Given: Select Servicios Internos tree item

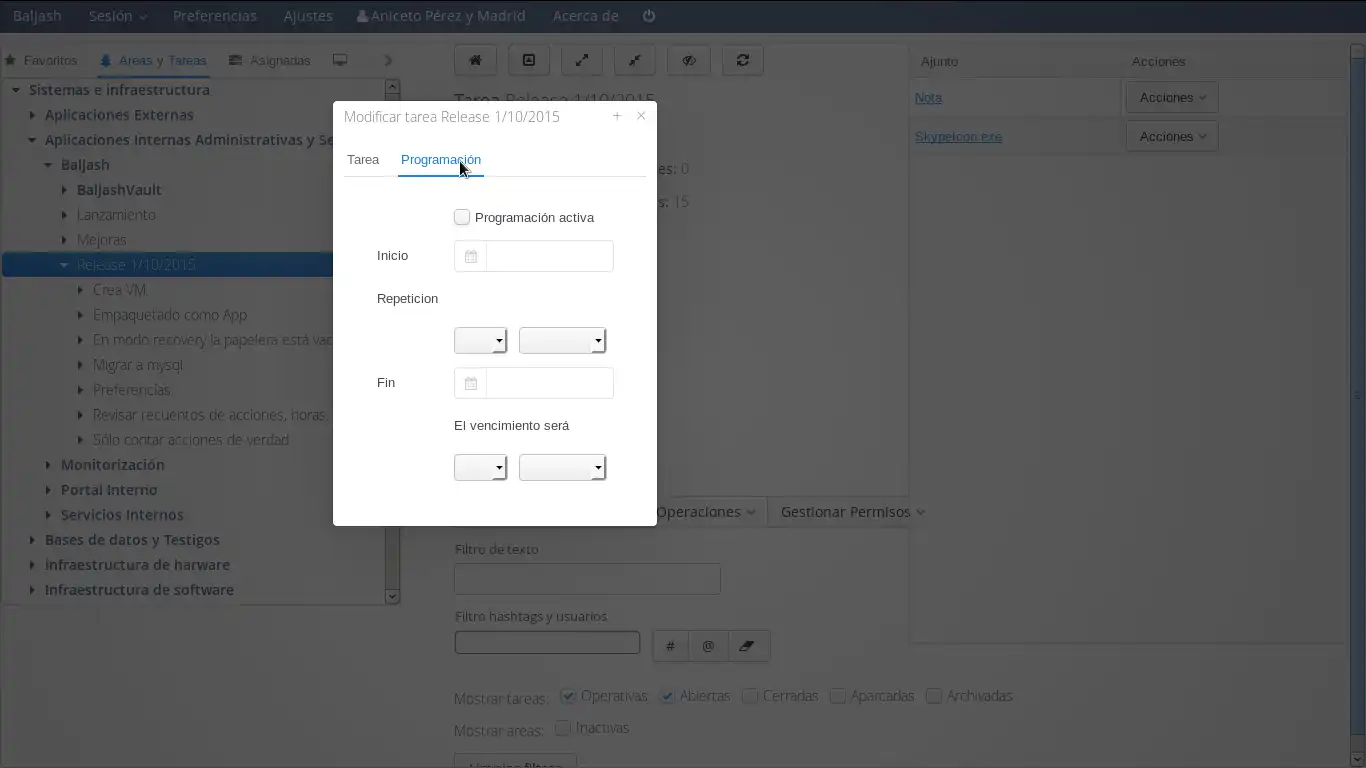Looking at the screenshot, I should (x=122, y=515).
